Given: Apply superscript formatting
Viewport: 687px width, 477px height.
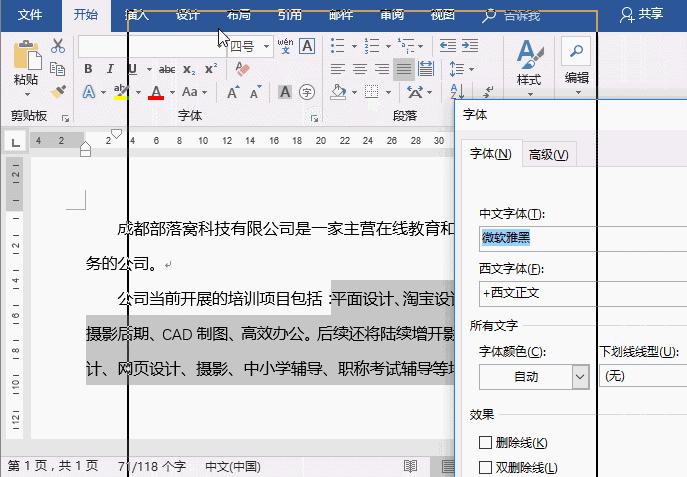Looking at the screenshot, I should [211, 69].
